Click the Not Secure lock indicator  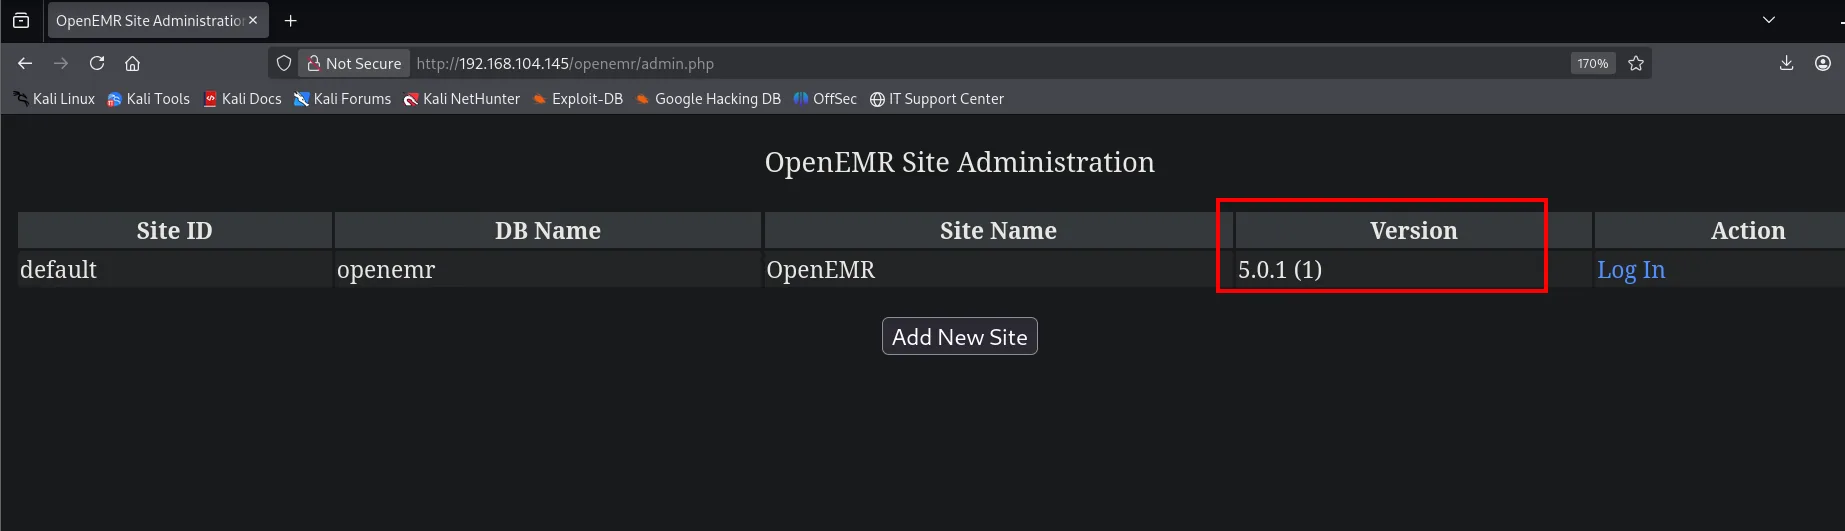pos(354,63)
